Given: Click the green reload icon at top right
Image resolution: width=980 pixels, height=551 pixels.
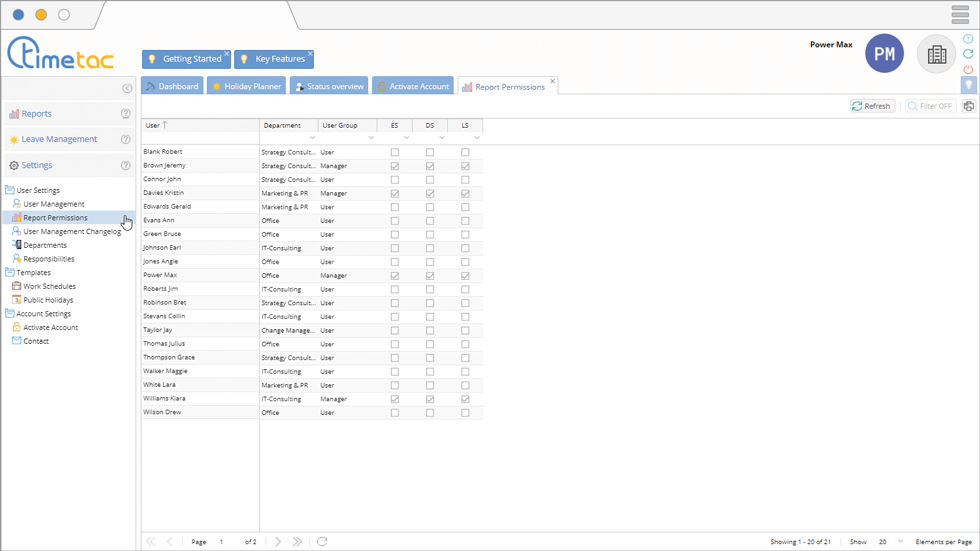Looking at the screenshot, I should tap(968, 54).
